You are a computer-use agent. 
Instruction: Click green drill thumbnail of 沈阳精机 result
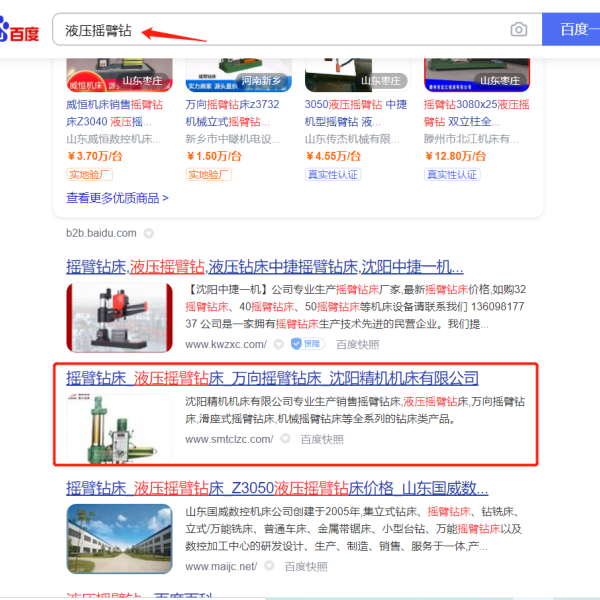point(119,429)
